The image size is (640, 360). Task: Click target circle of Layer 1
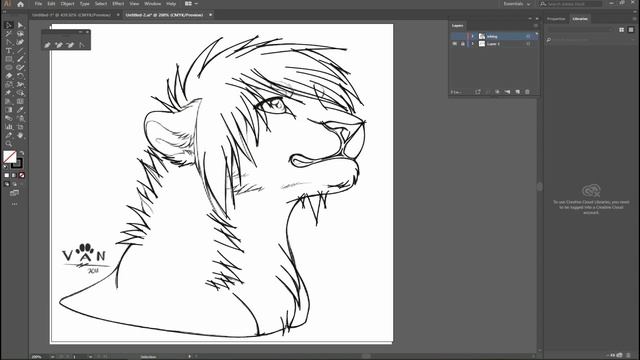click(528, 44)
